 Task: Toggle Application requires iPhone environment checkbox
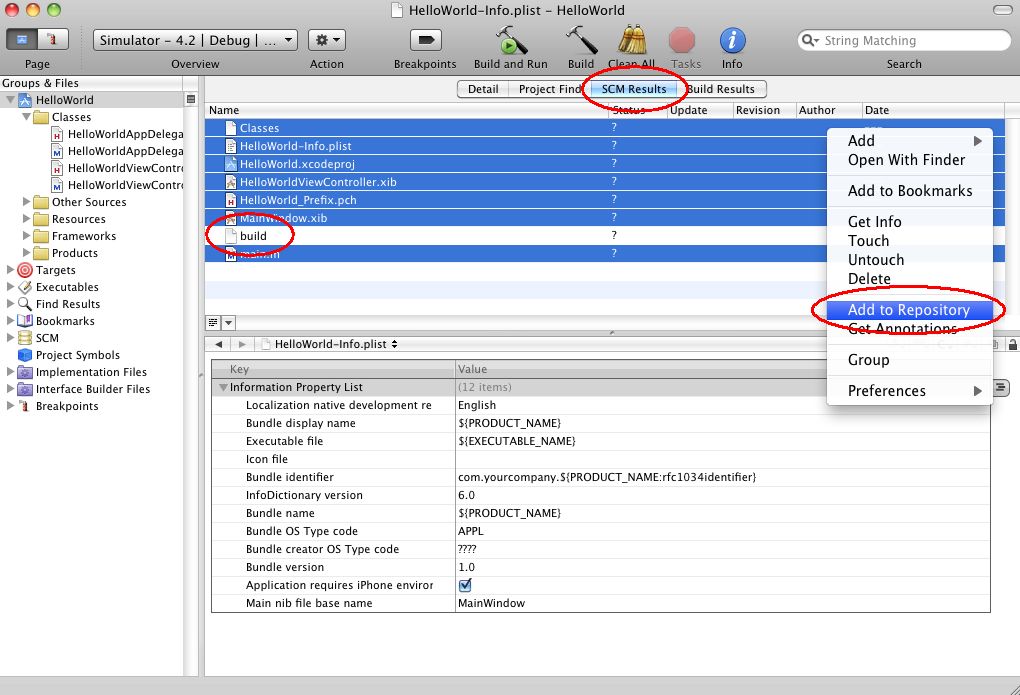[x=465, y=585]
